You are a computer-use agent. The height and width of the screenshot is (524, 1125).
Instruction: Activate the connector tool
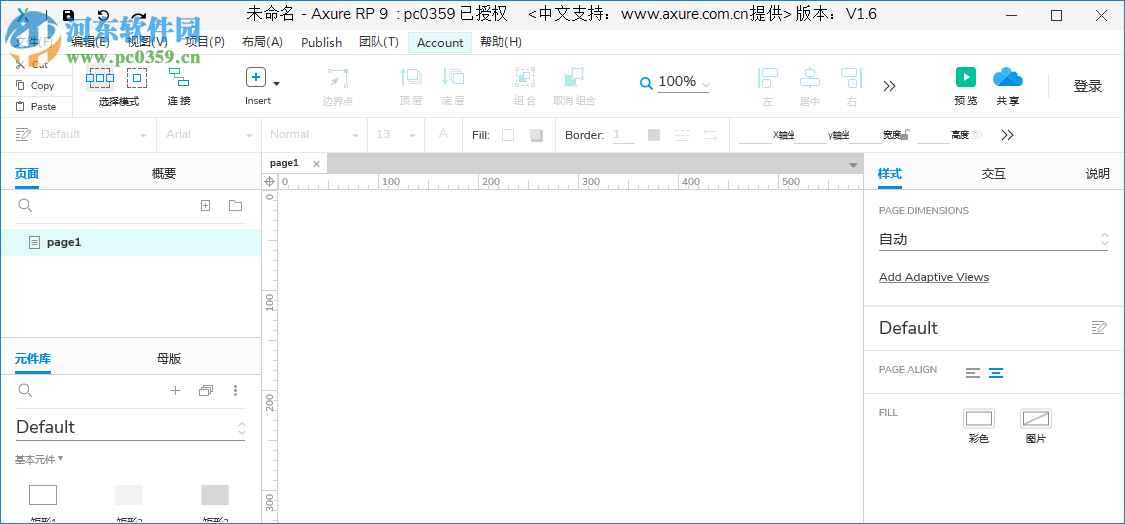click(179, 78)
